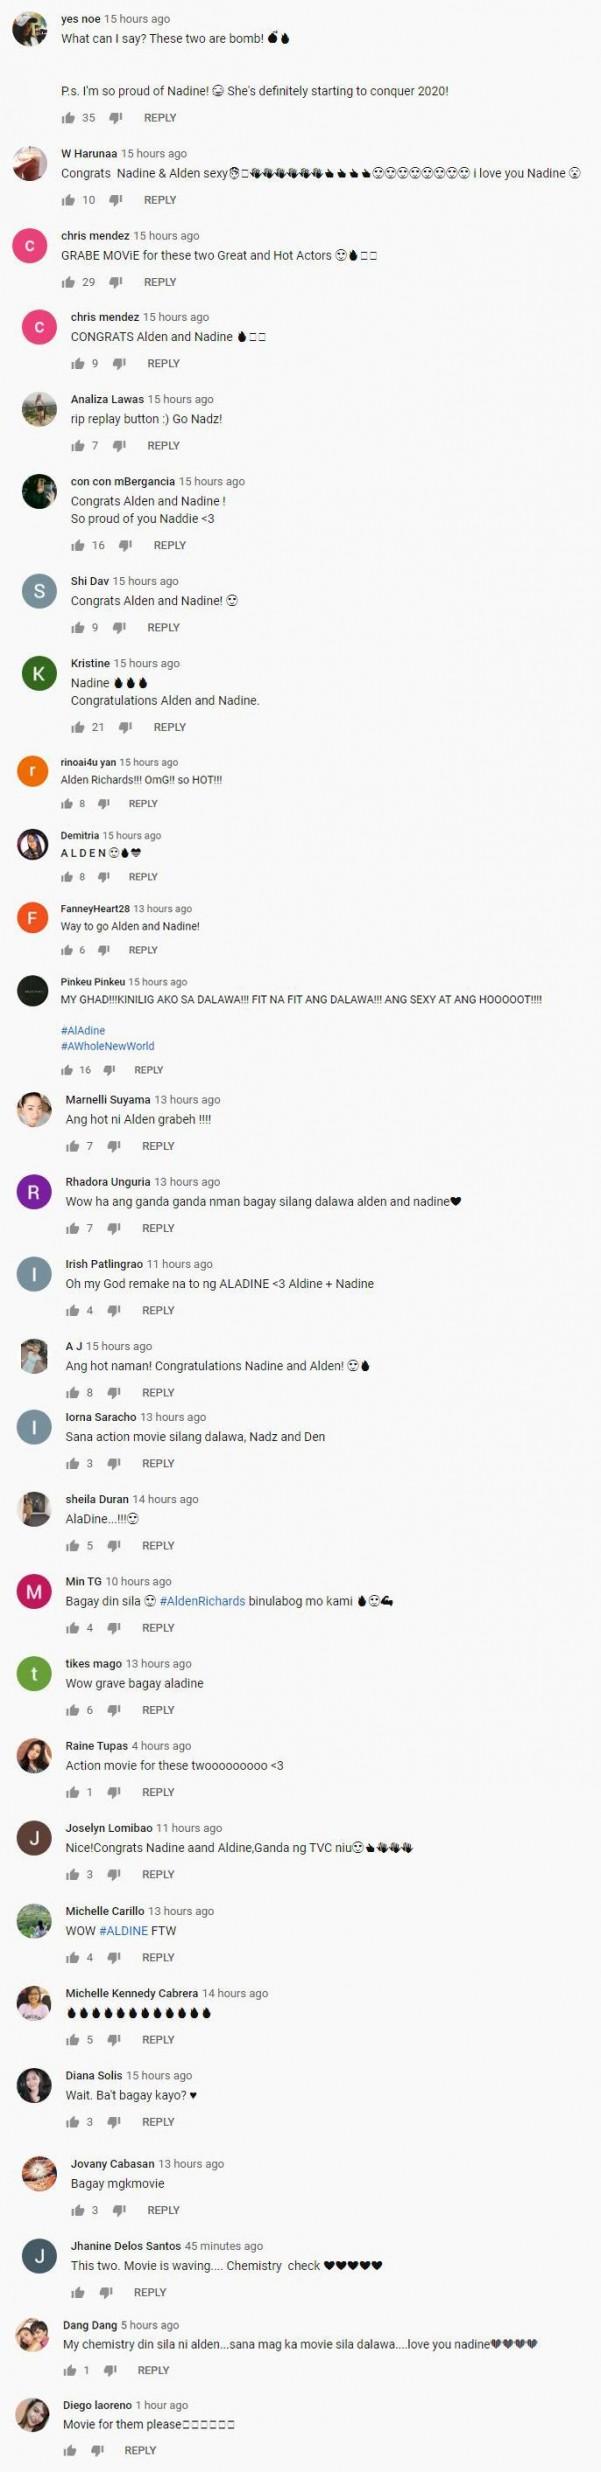Dislike W Harunaa's comment
This screenshot has width=601, height=2472.
tap(115, 200)
